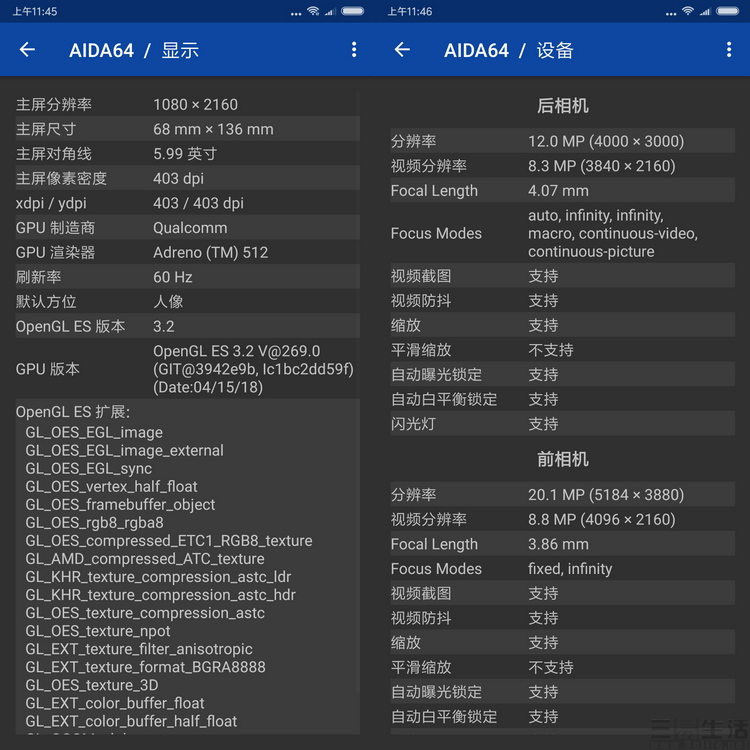Select front camera 20.1 MP (5184 × 3880)
Viewport: 750px width, 750px height.
coord(606,495)
